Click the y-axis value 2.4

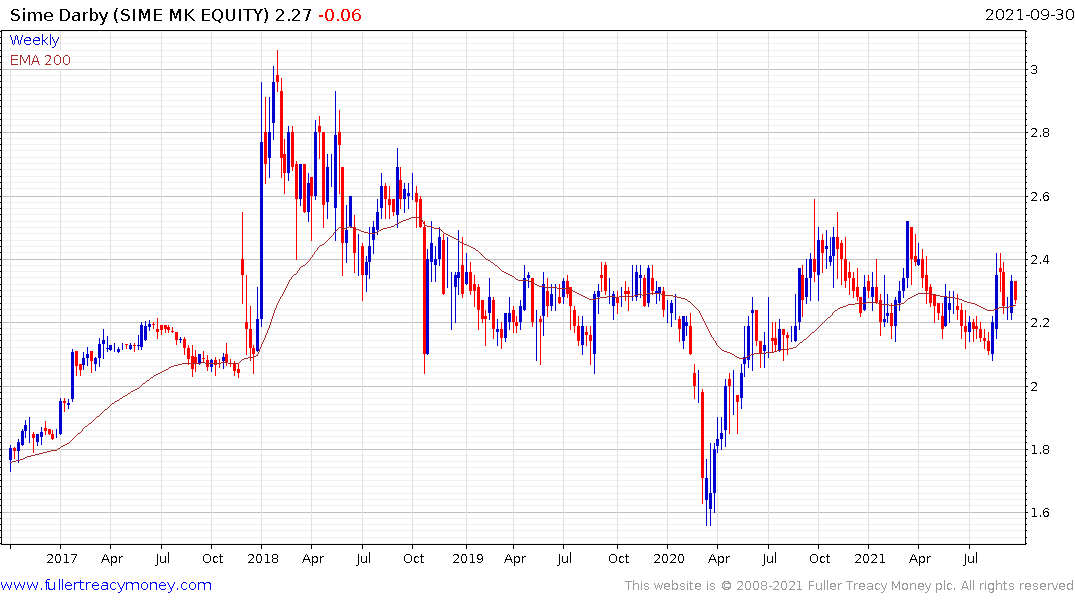[1040, 260]
